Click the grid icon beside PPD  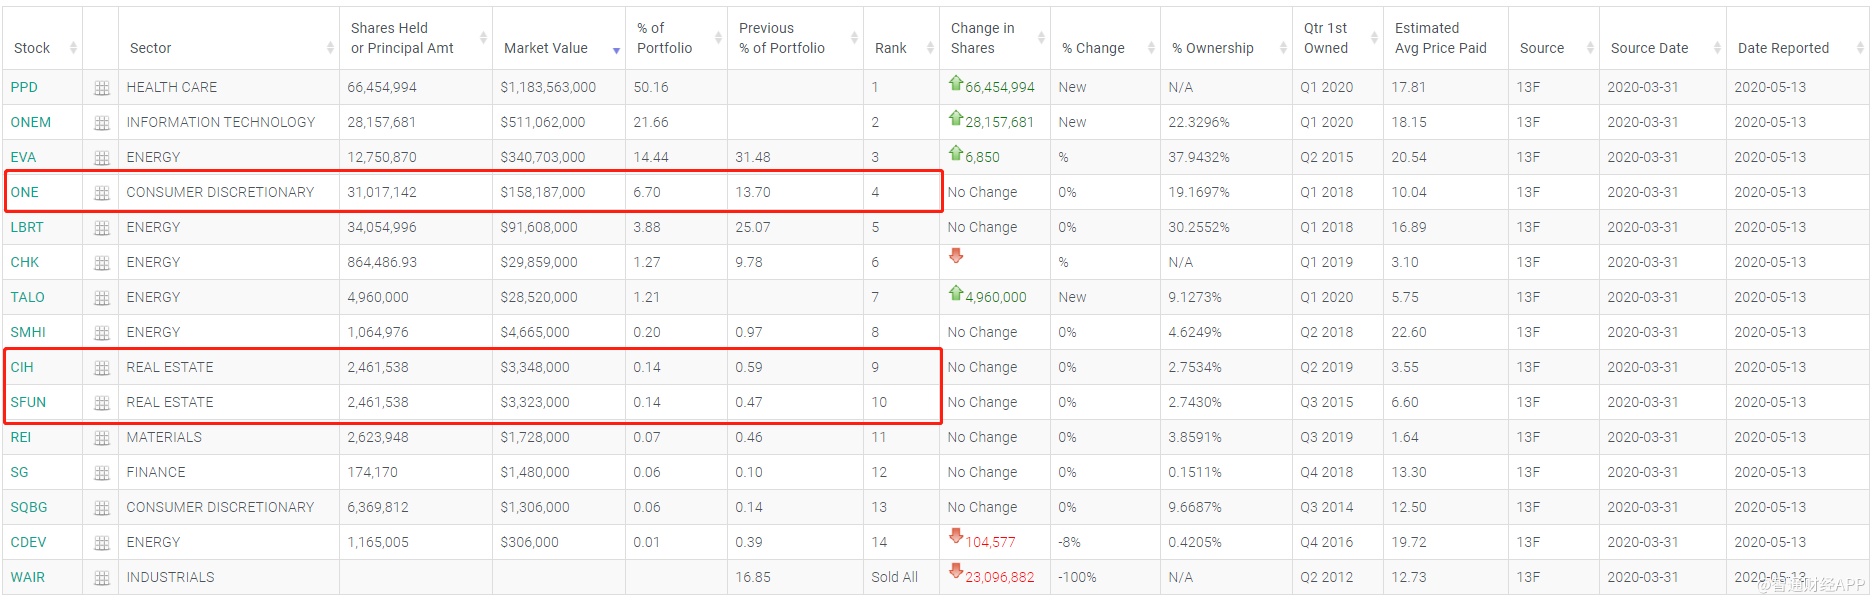tap(101, 88)
